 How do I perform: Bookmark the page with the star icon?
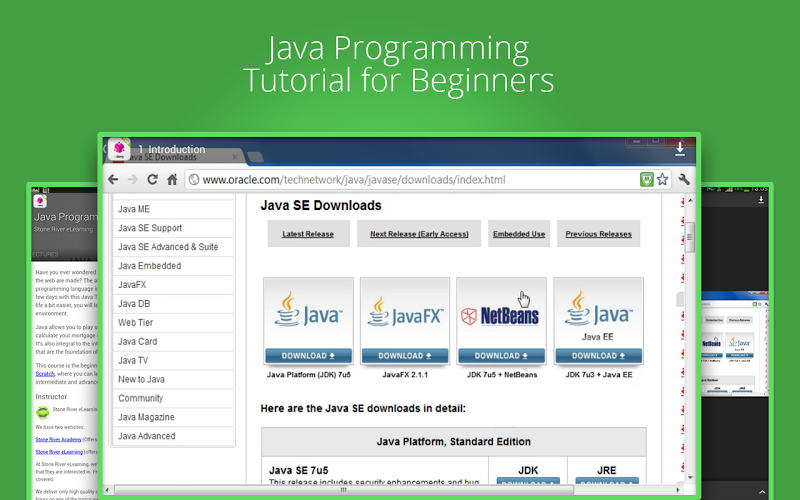(x=662, y=180)
